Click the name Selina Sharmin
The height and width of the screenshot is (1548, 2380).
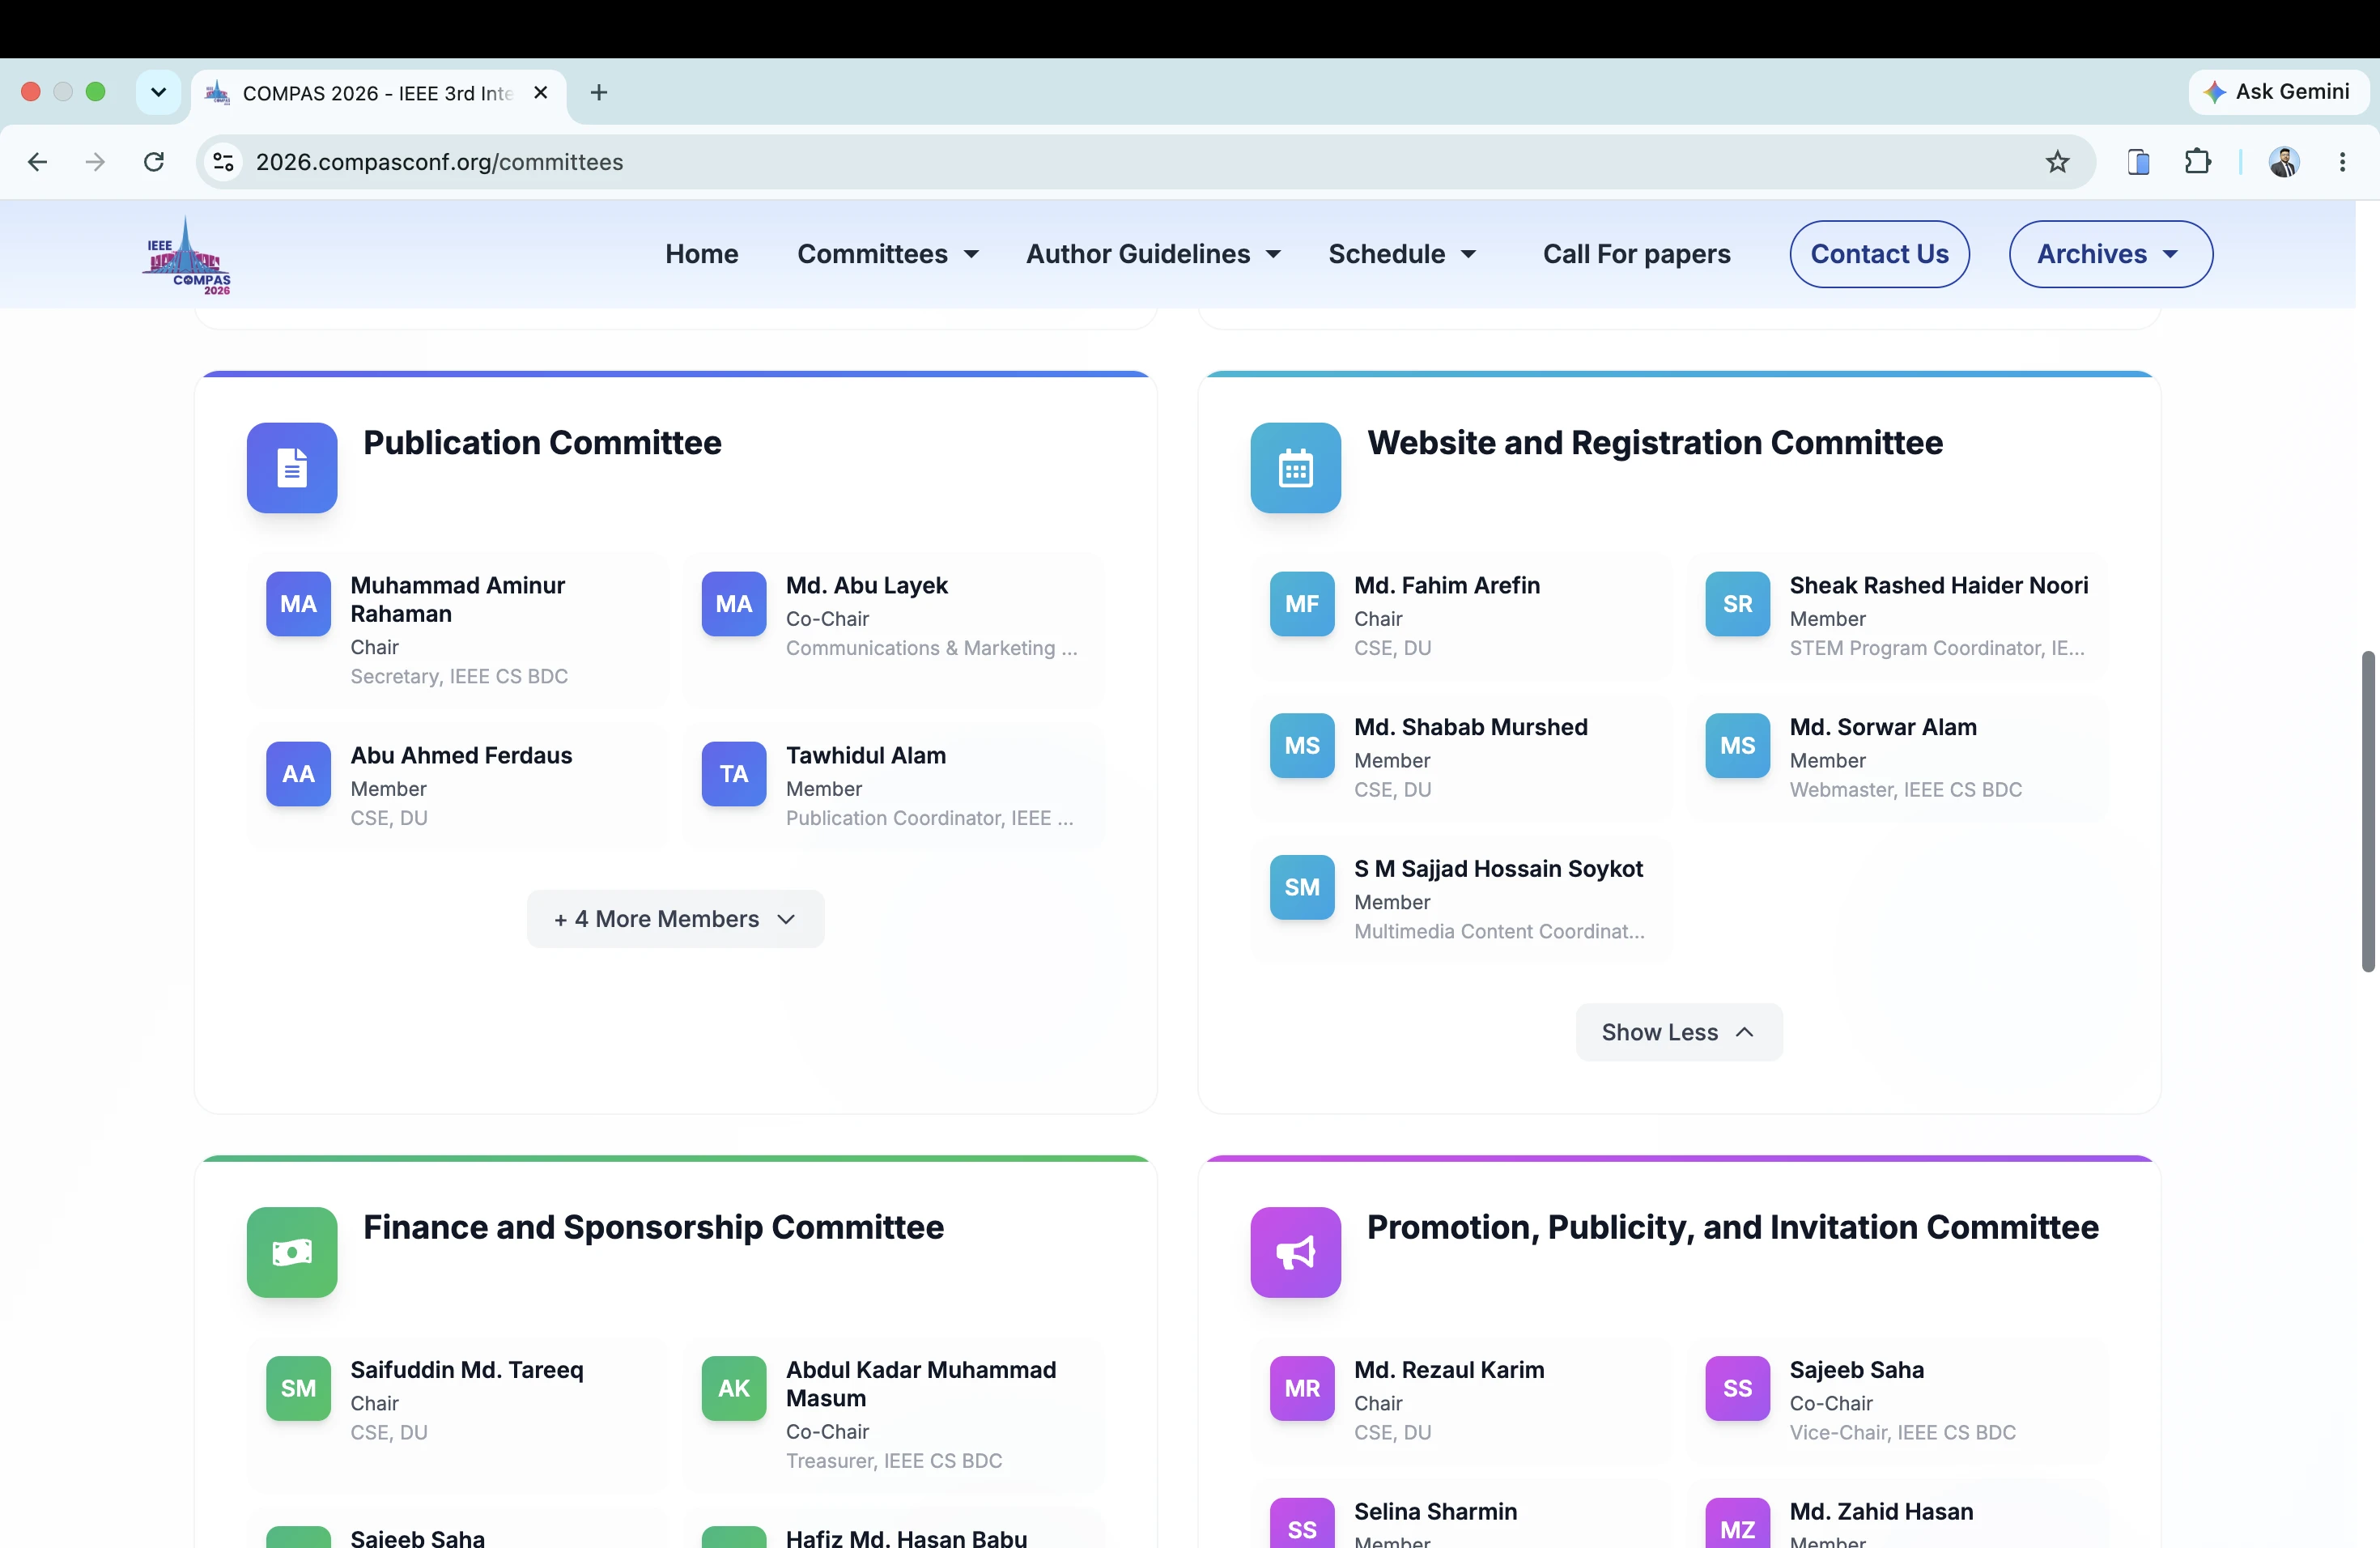[1435, 1511]
